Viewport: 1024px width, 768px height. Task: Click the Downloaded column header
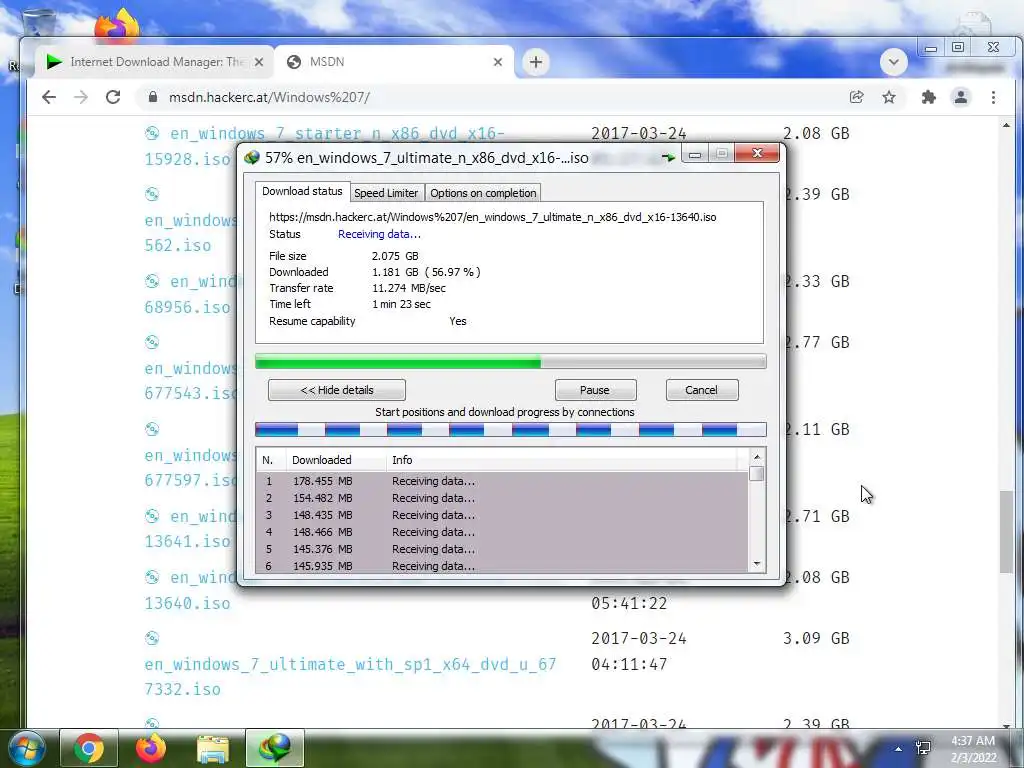tap(336, 460)
